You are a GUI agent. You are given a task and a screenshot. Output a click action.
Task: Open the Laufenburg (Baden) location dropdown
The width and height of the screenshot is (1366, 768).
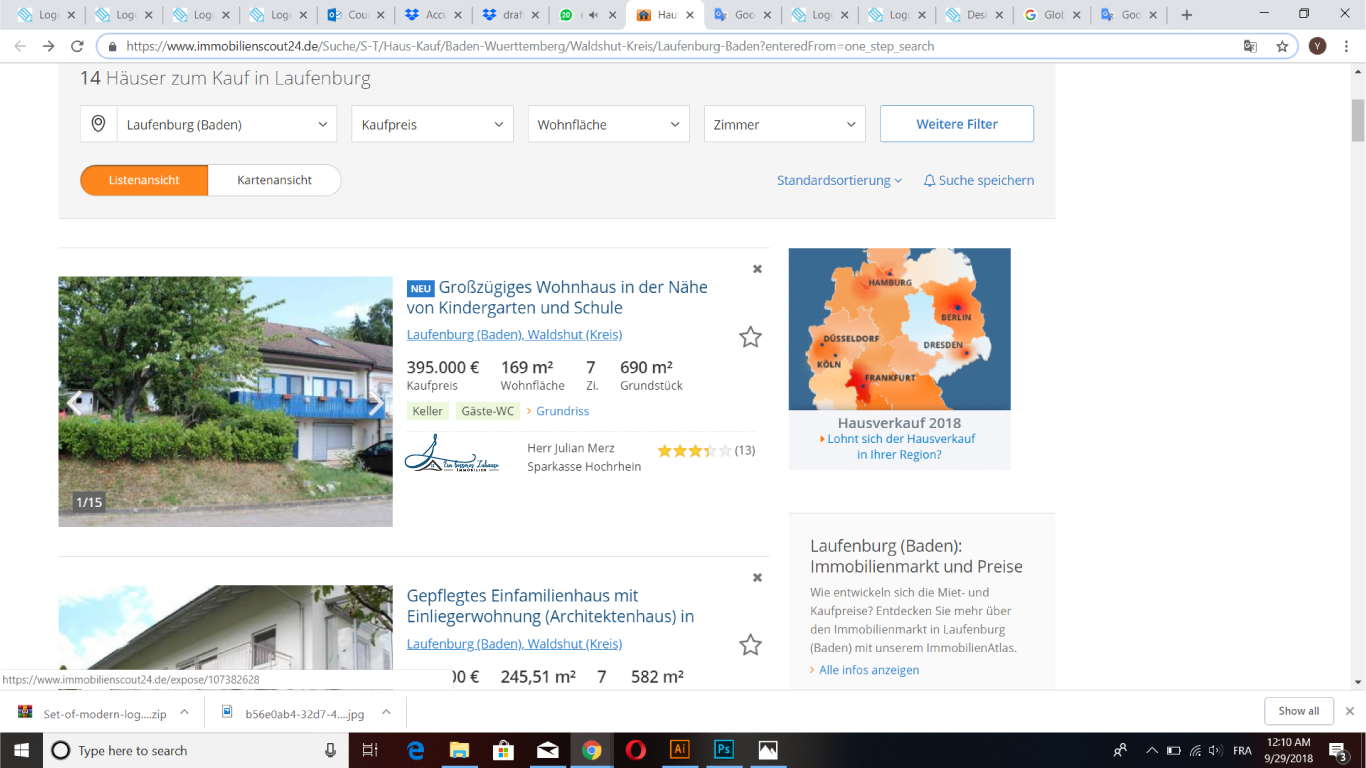coord(228,124)
